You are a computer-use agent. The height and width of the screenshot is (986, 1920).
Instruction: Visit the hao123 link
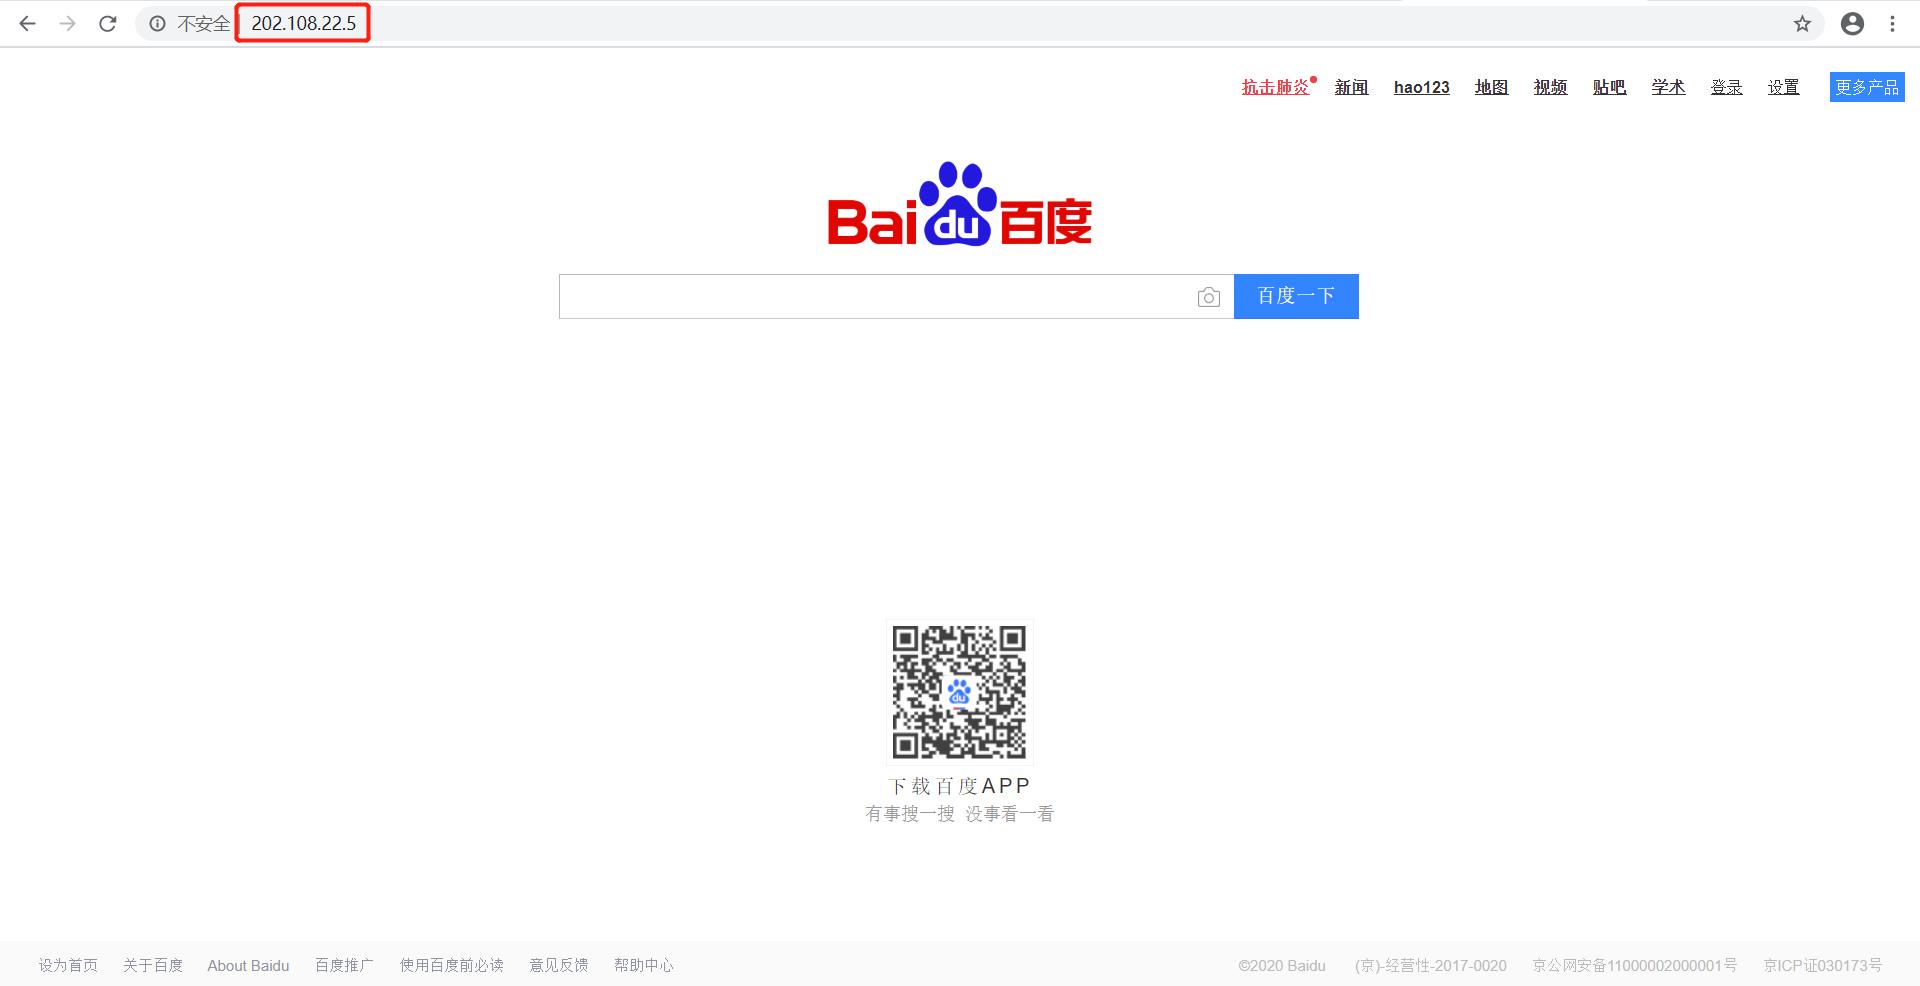[1421, 87]
